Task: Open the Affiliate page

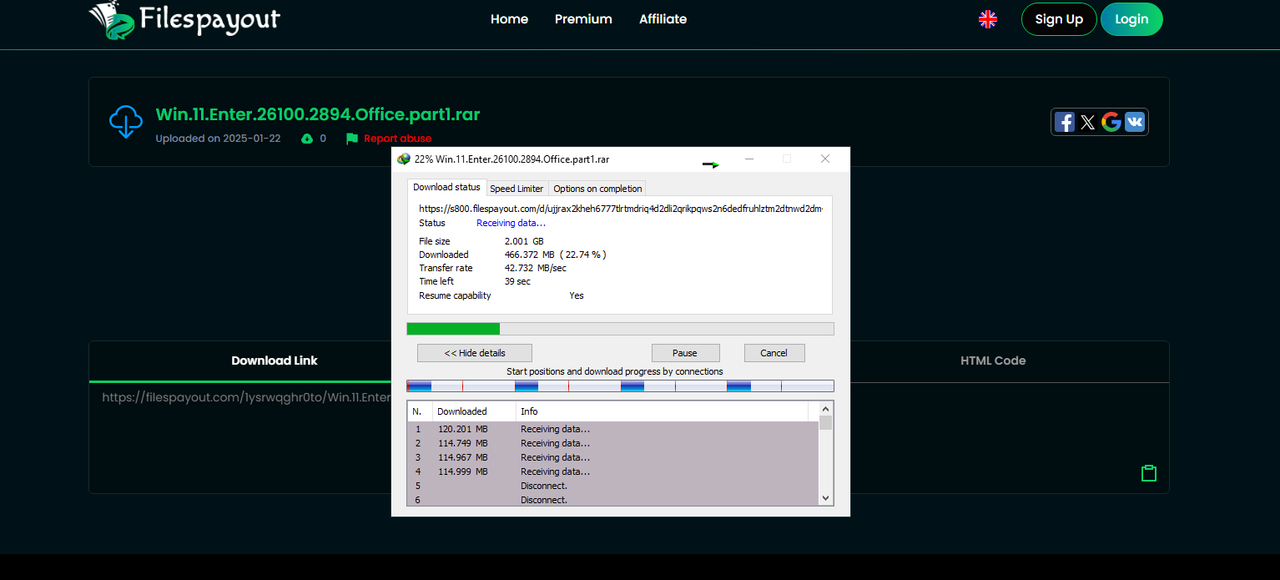Action: pos(663,19)
